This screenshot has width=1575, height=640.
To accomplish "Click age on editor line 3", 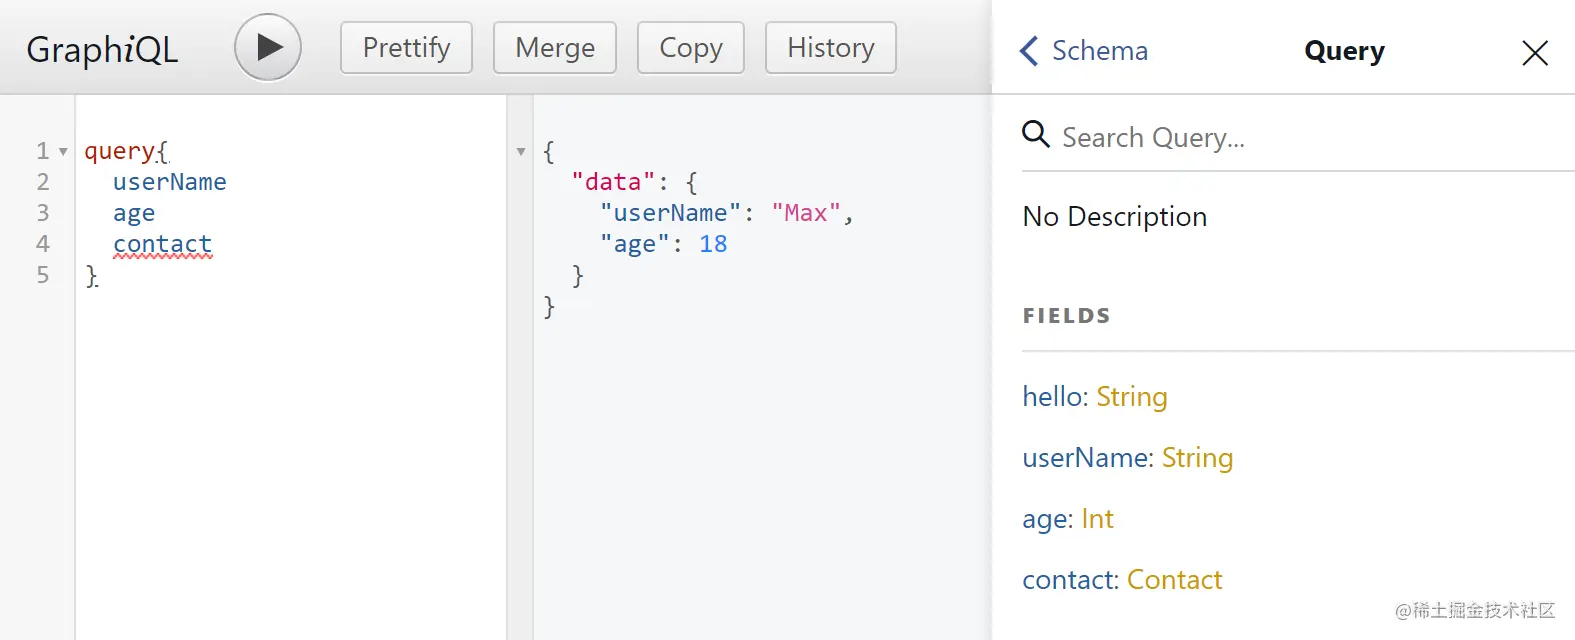I will [134, 213].
